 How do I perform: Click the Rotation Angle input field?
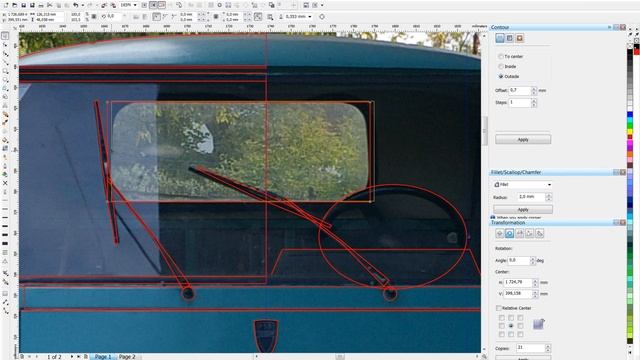point(518,260)
